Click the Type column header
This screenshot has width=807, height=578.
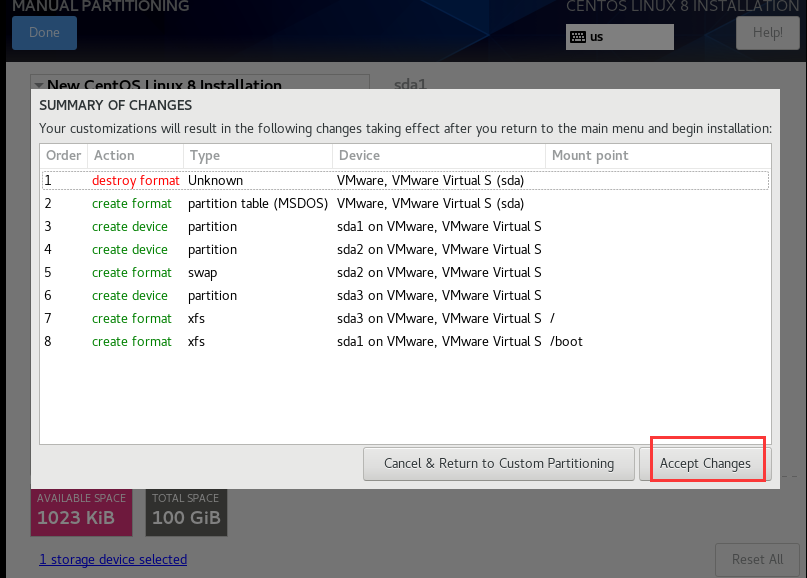tap(258, 155)
